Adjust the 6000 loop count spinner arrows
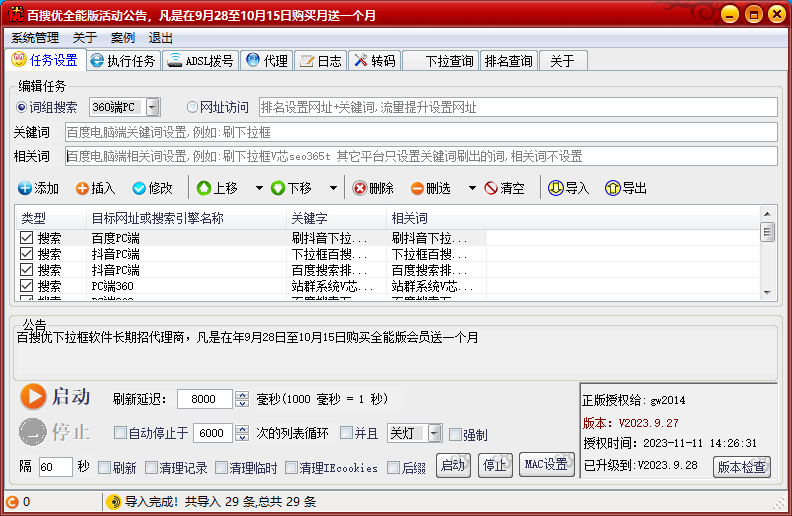This screenshot has width=792, height=516. (242, 433)
